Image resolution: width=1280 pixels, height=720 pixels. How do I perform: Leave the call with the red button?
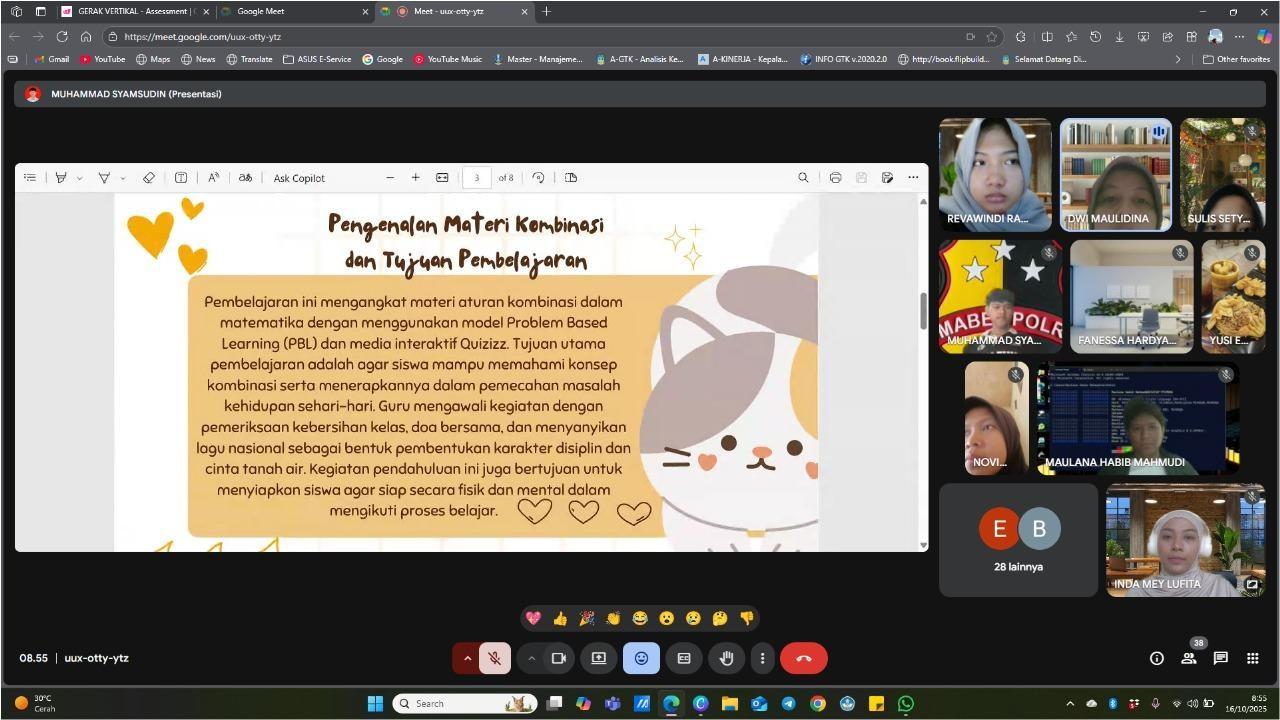pyautogui.click(x=803, y=658)
